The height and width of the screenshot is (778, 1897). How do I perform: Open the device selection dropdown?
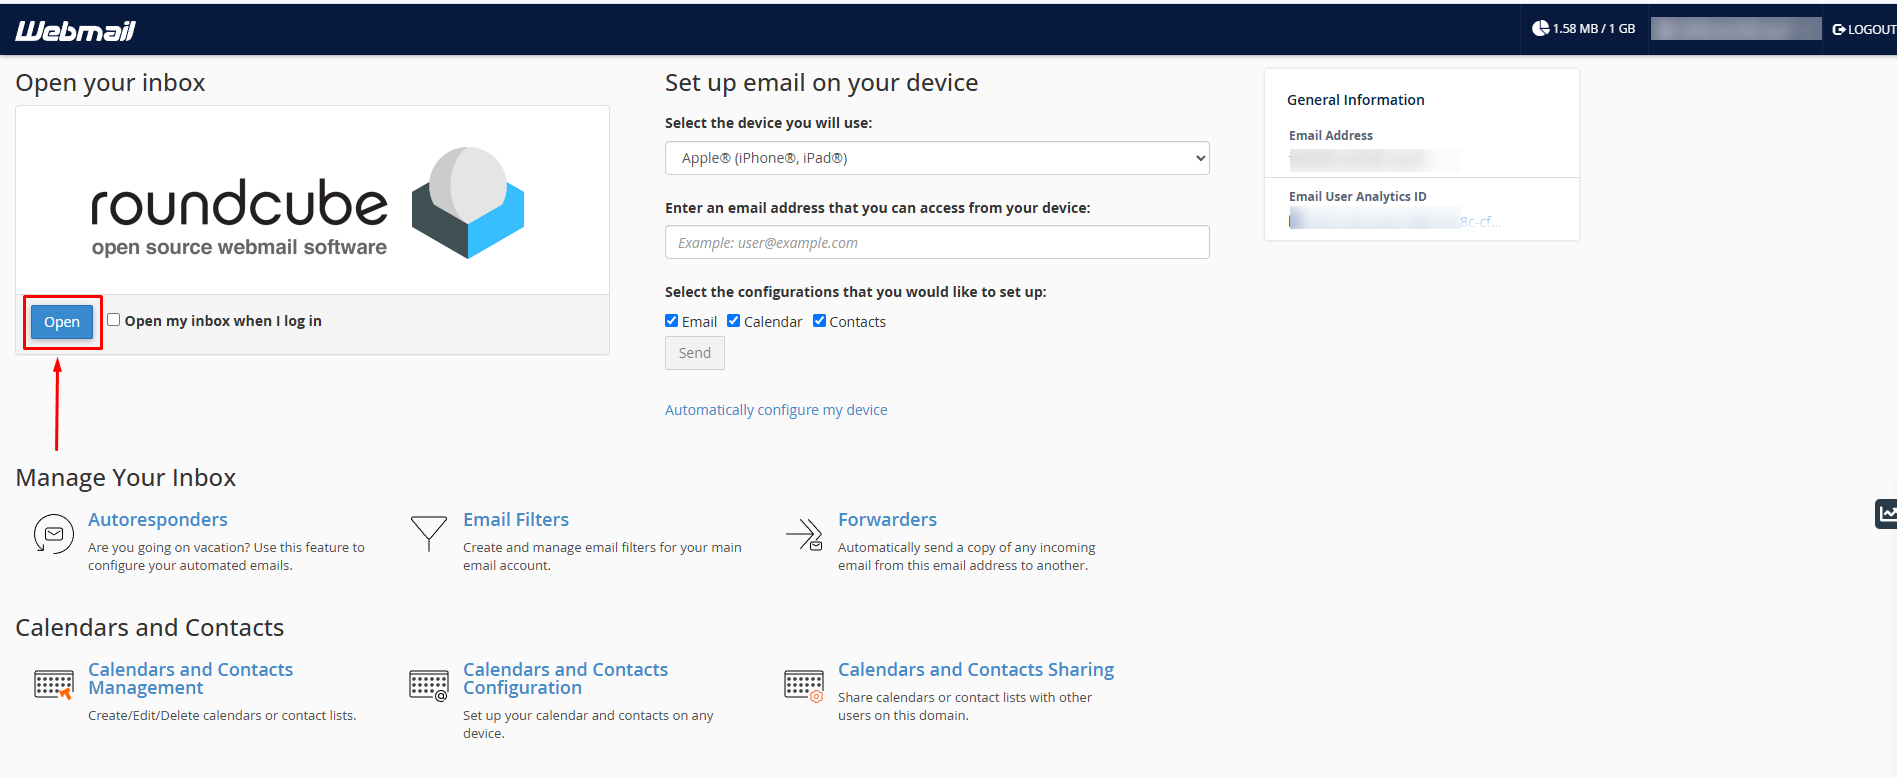[x=937, y=158]
